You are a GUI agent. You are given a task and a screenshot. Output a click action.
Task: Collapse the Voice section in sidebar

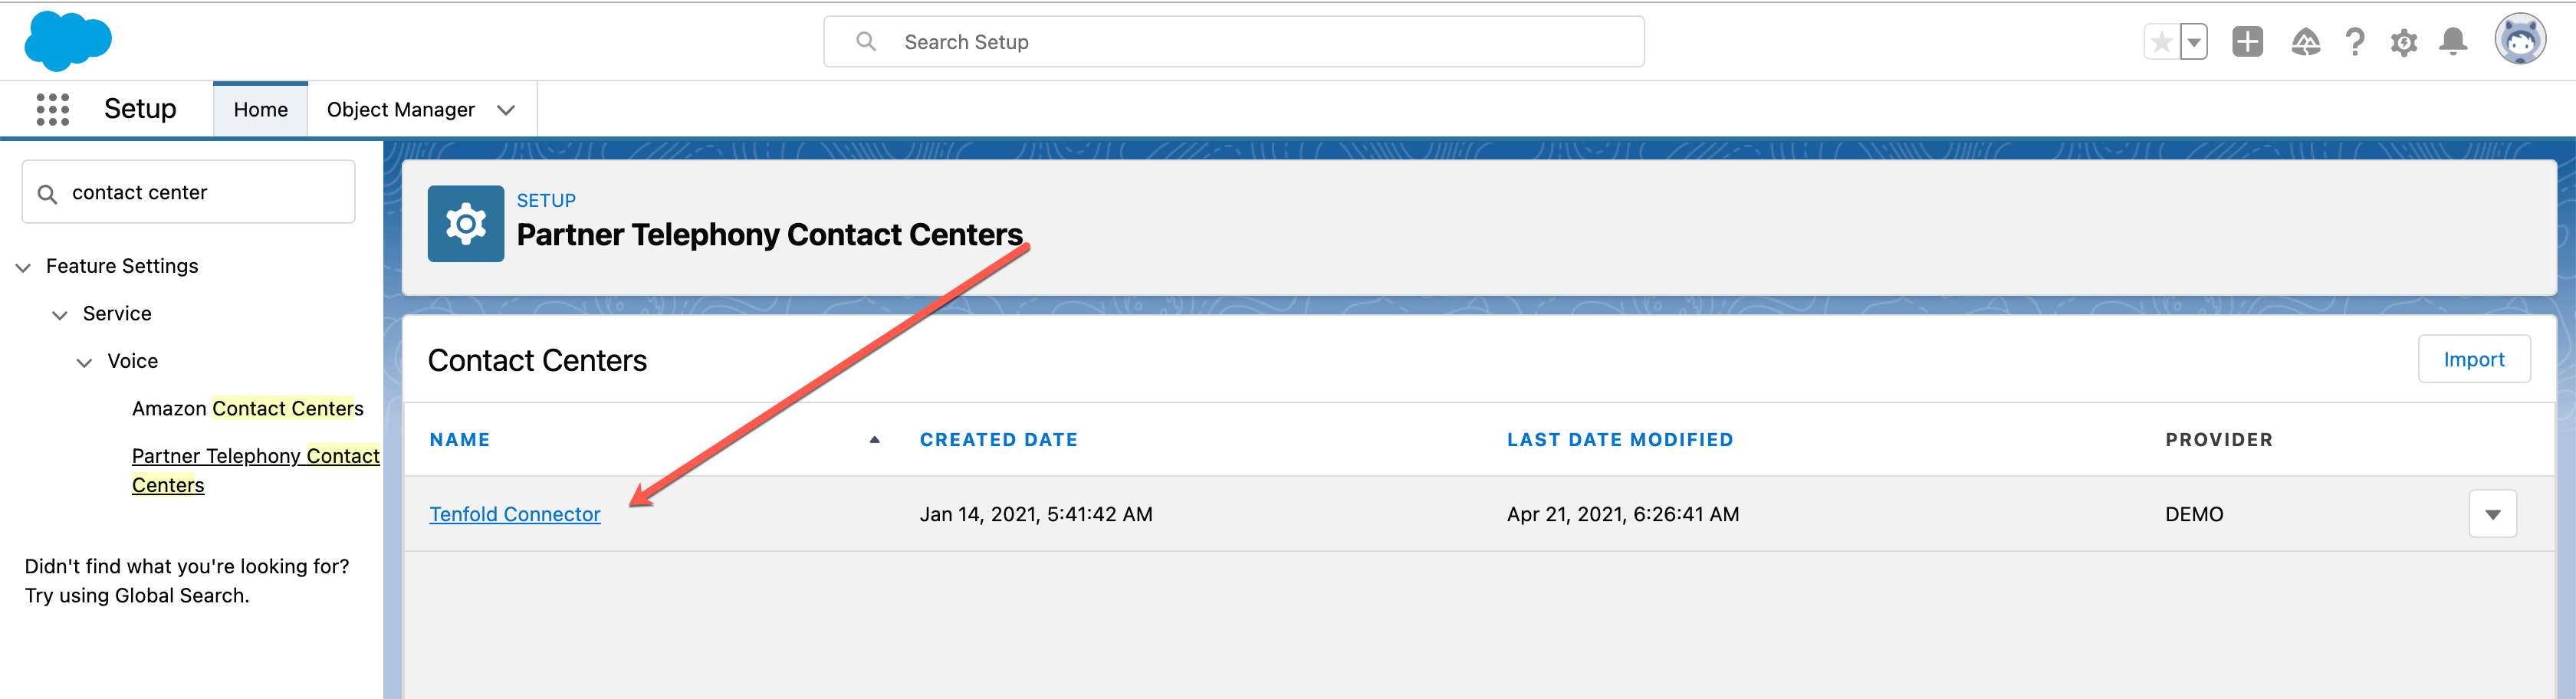[x=84, y=362]
